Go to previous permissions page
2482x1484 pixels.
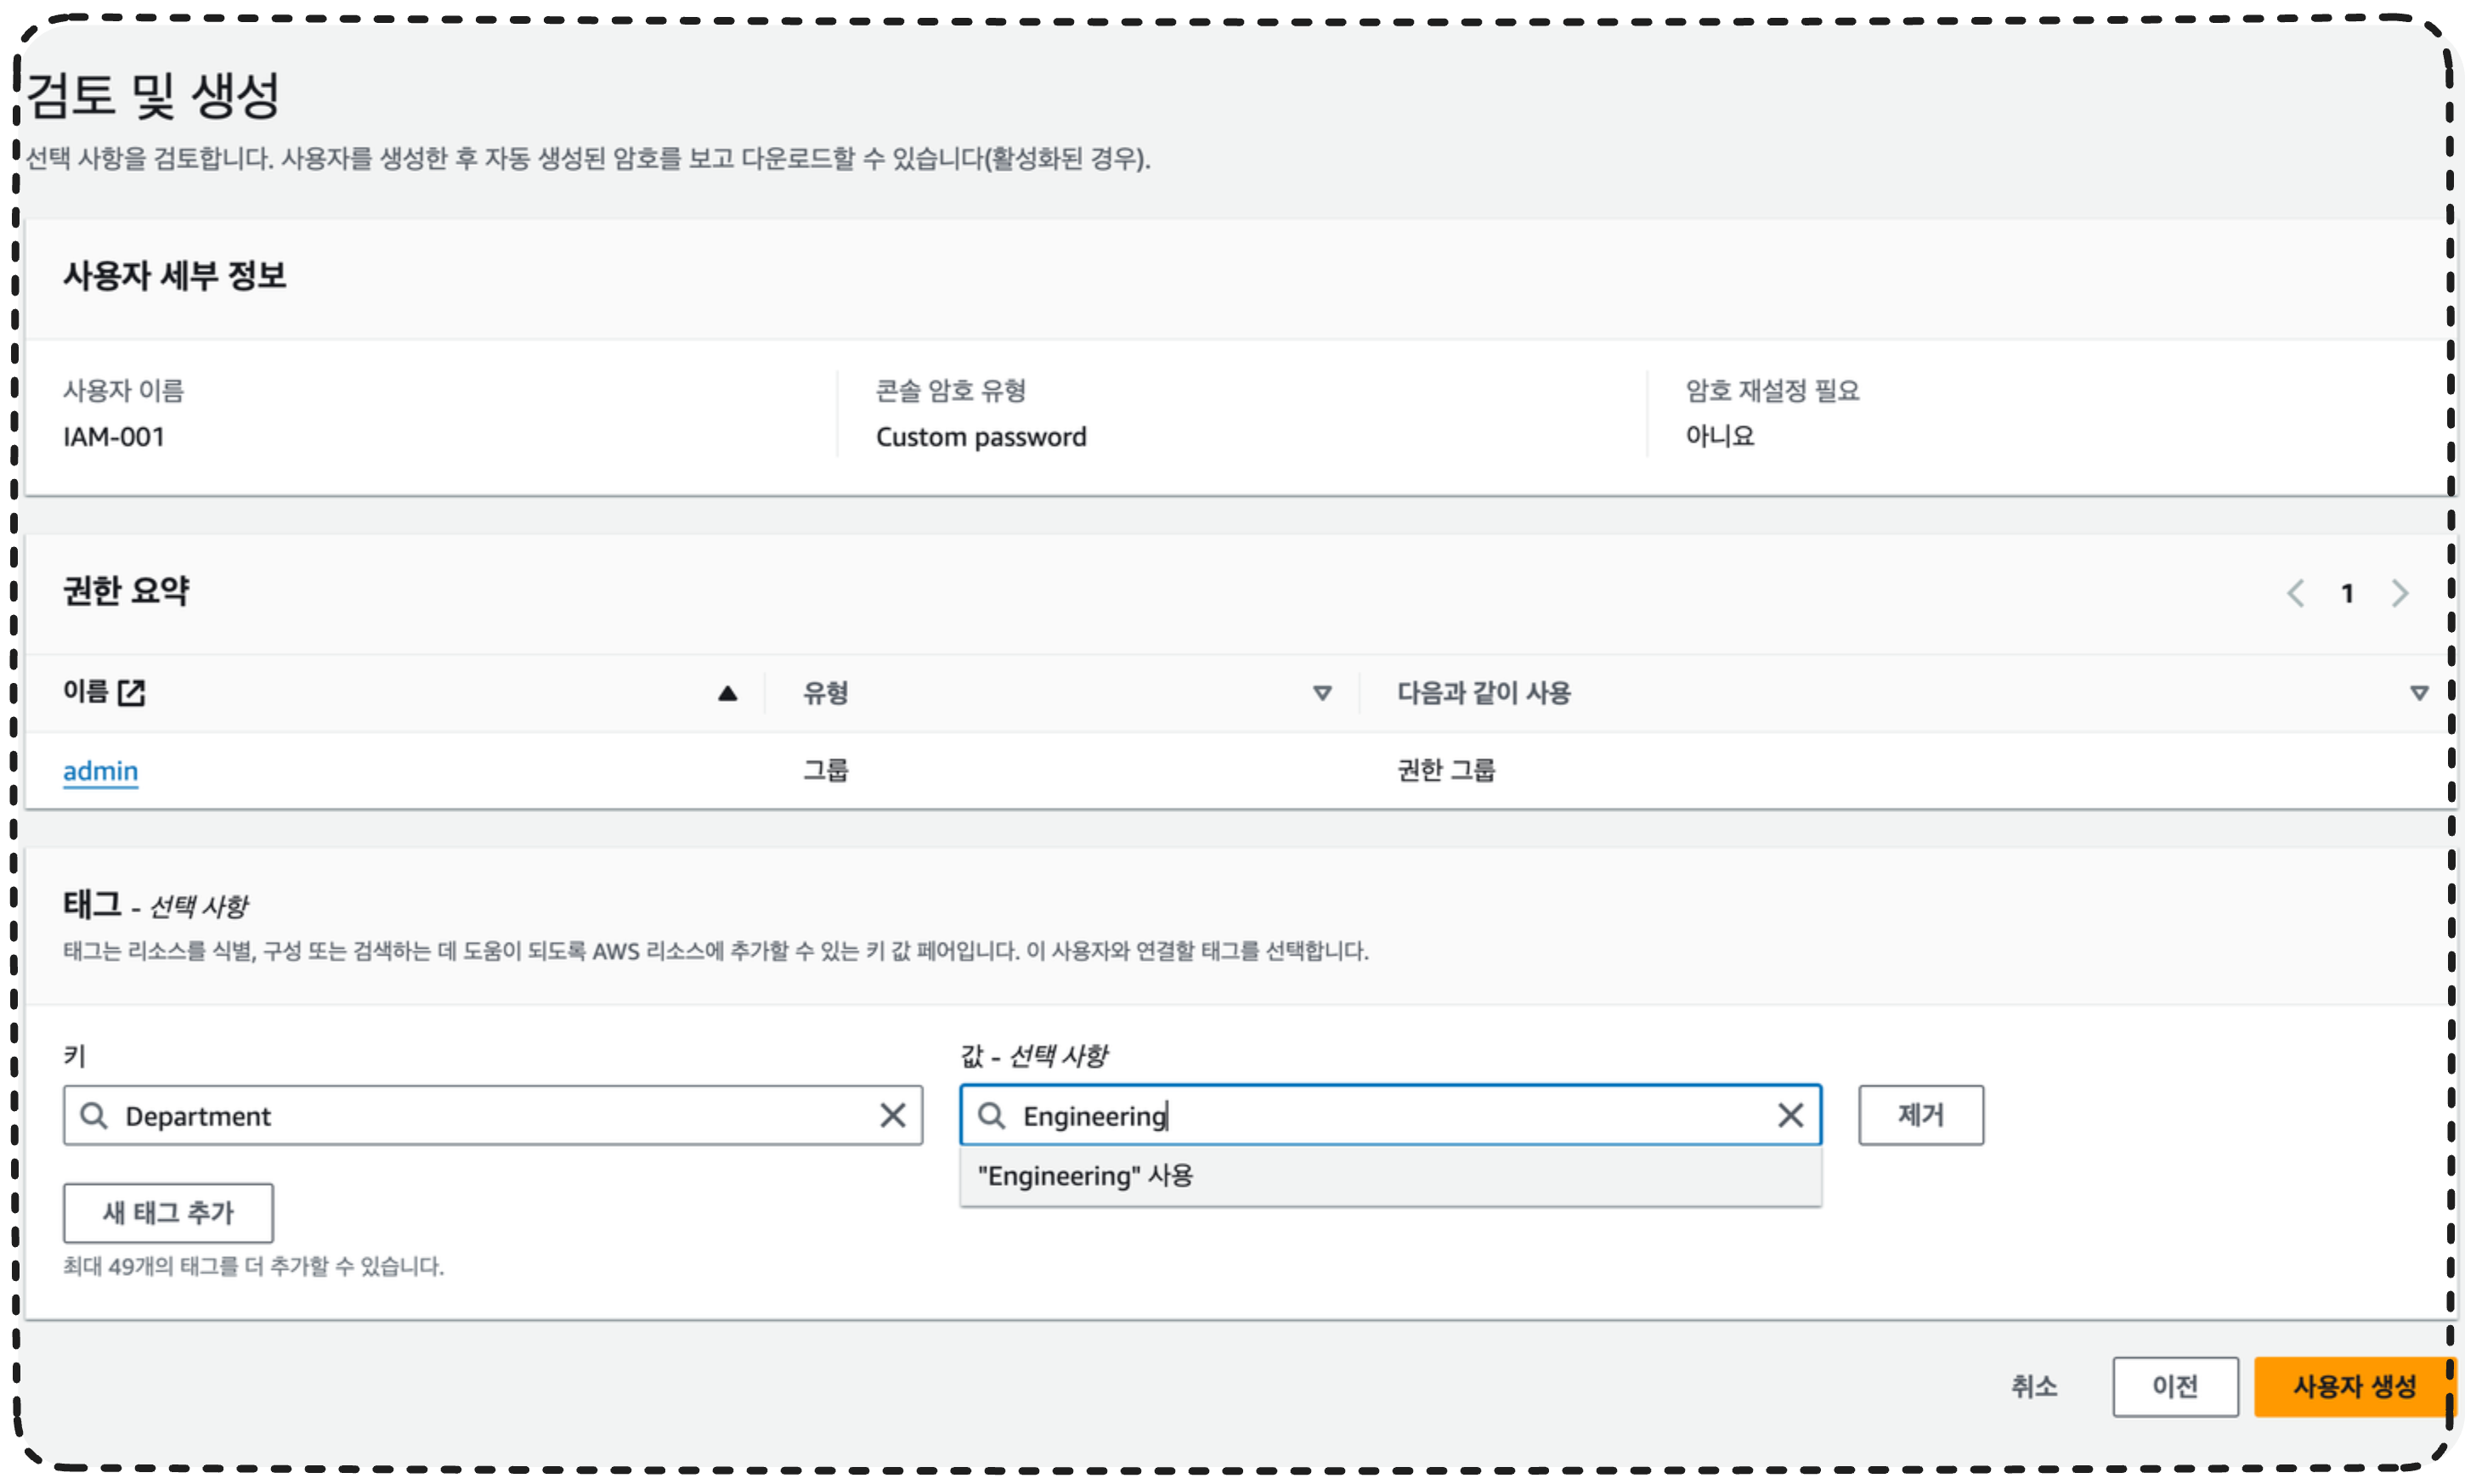[2295, 593]
